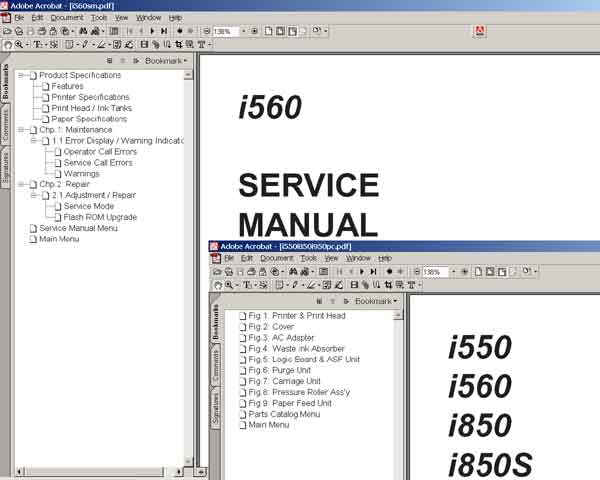This screenshot has width=600, height=480.
Task: Go to next page in i550i850i950pc.pdf window
Action: click(x=362, y=271)
